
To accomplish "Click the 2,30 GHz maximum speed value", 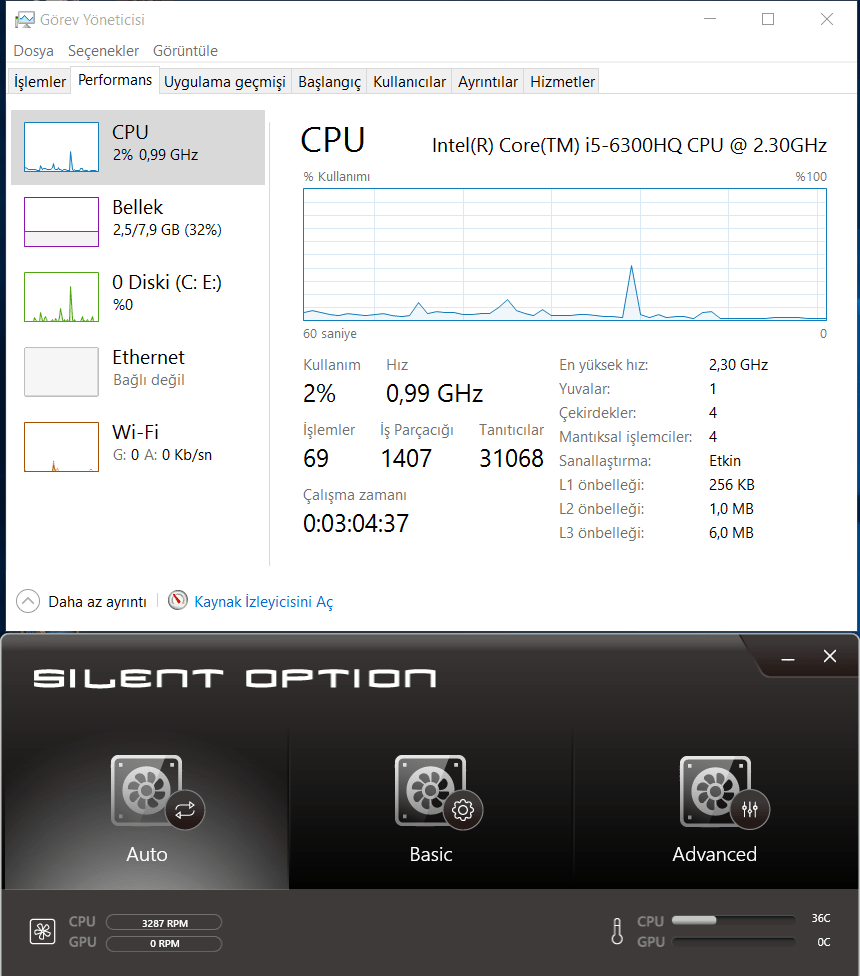I will [x=739, y=365].
